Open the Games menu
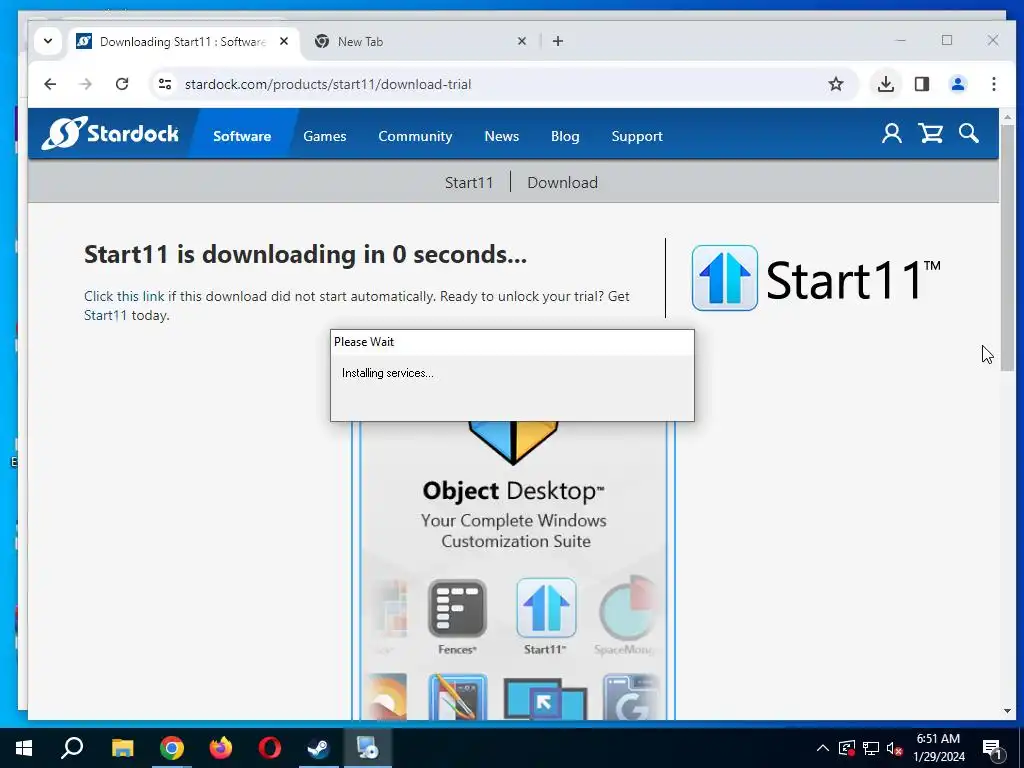 (x=325, y=136)
